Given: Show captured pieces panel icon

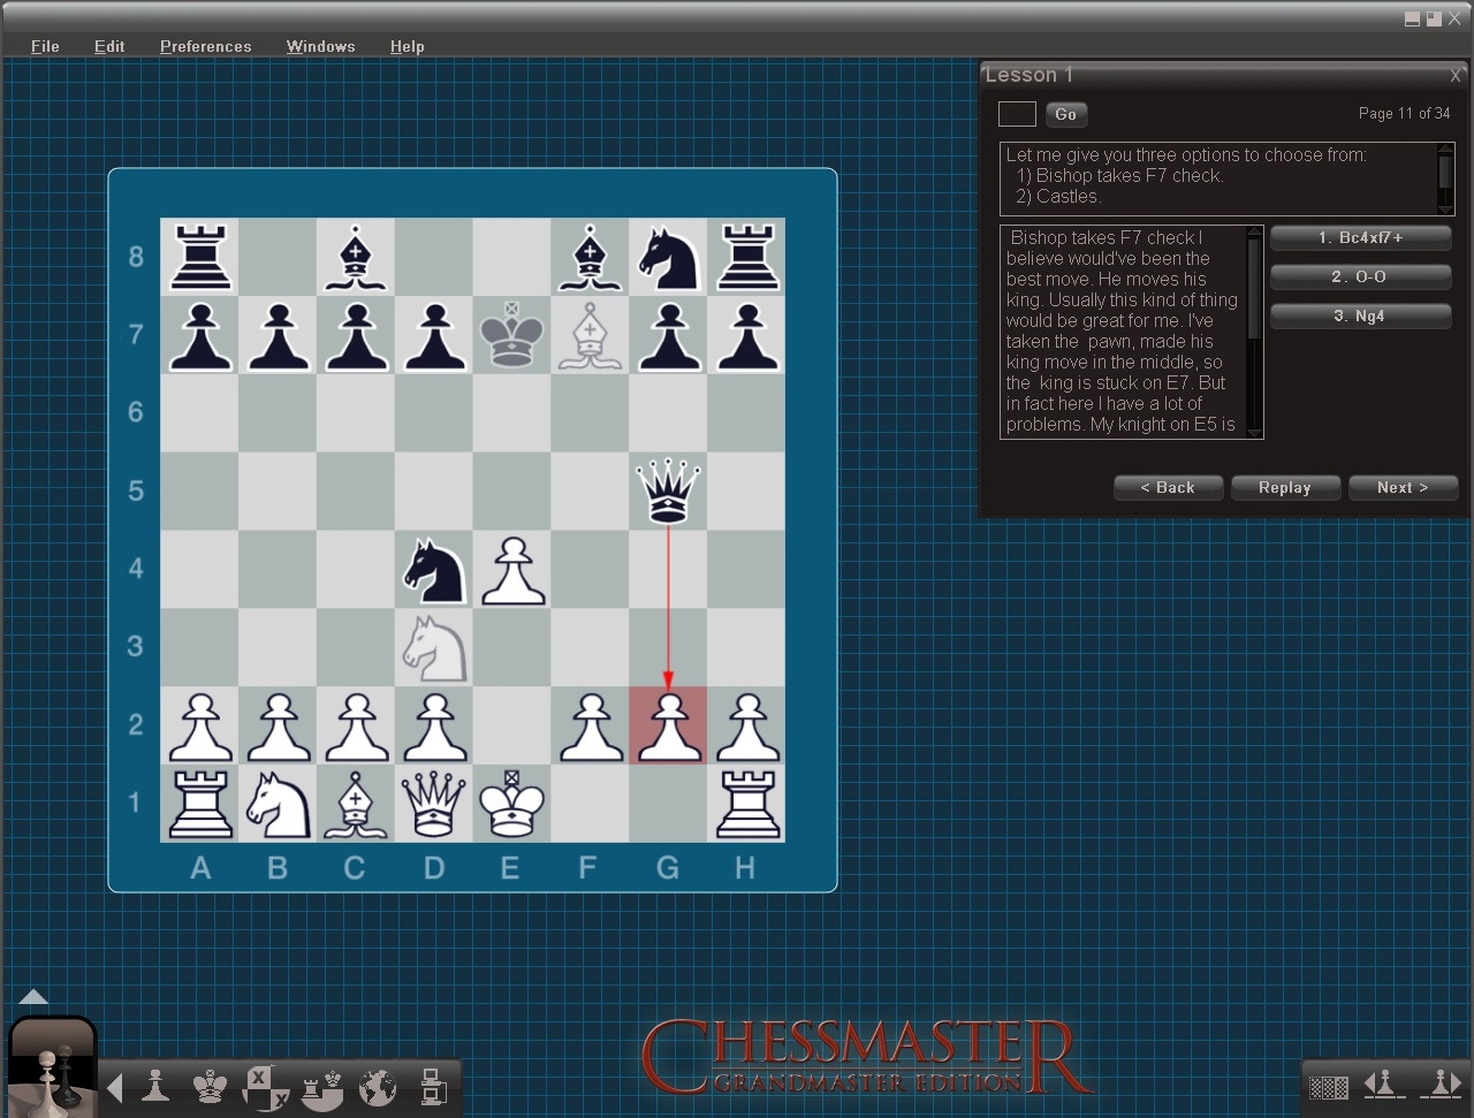Looking at the screenshot, I should click(265, 1087).
